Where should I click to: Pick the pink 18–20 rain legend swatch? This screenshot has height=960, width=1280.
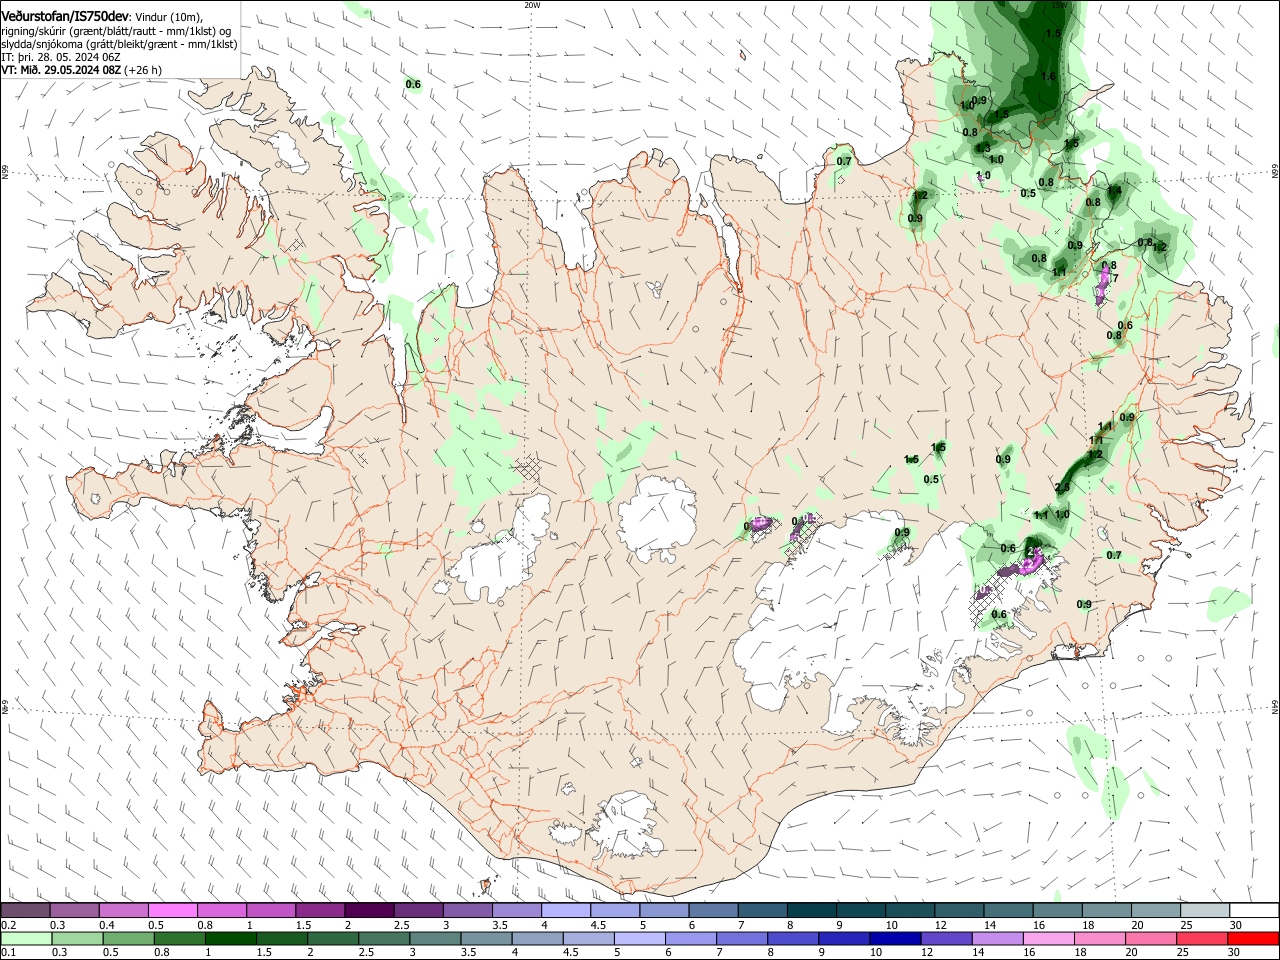[1099, 938]
